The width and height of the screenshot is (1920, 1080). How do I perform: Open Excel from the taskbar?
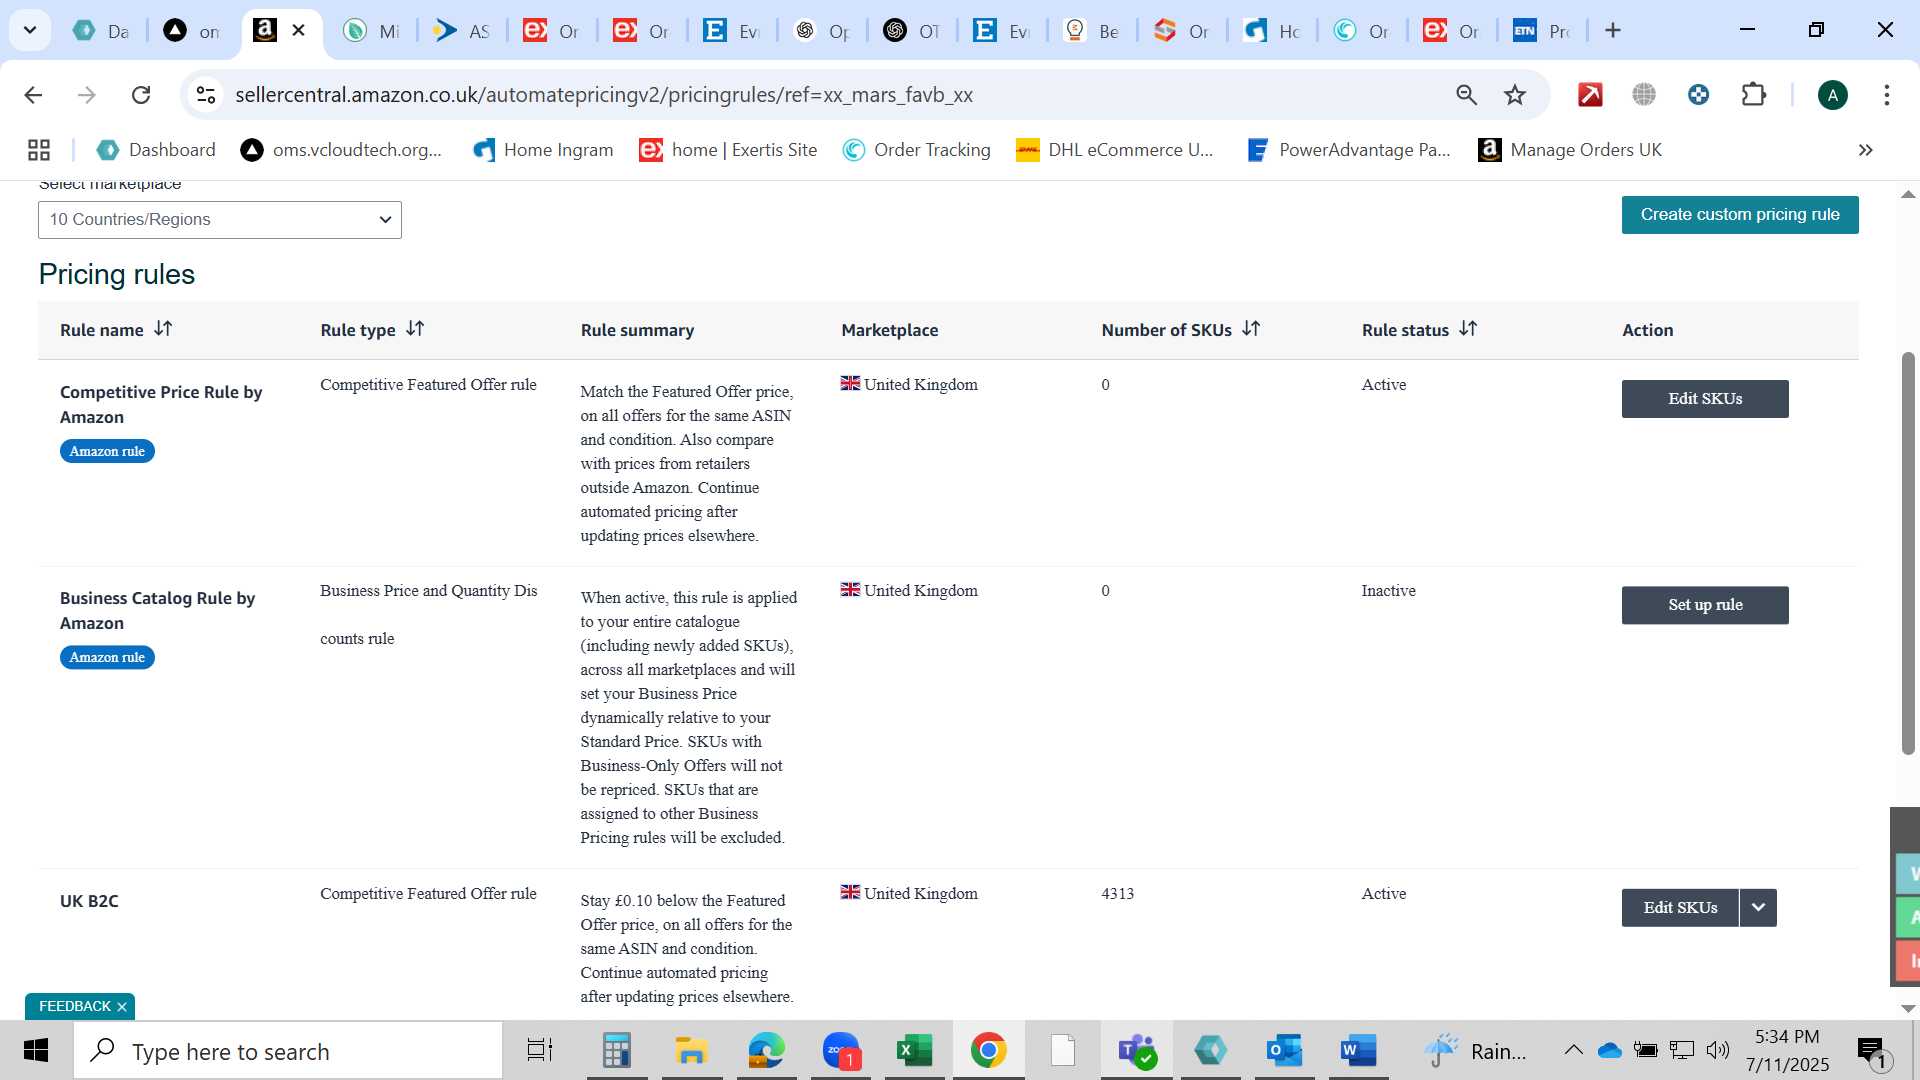click(x=914, y=1051)
